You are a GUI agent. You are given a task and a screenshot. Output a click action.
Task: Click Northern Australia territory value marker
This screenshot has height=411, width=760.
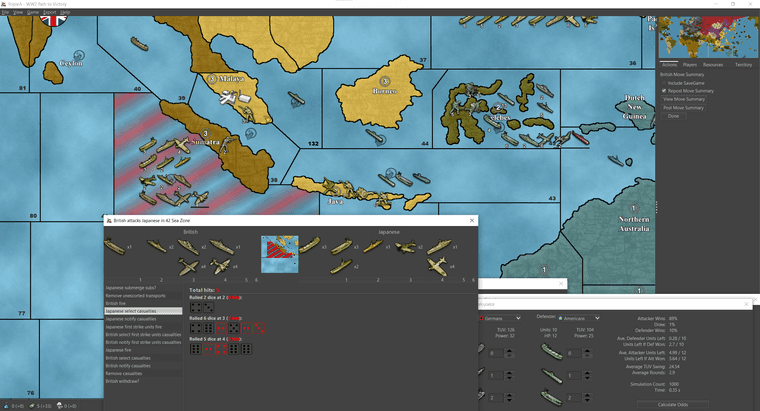point(633,208)
